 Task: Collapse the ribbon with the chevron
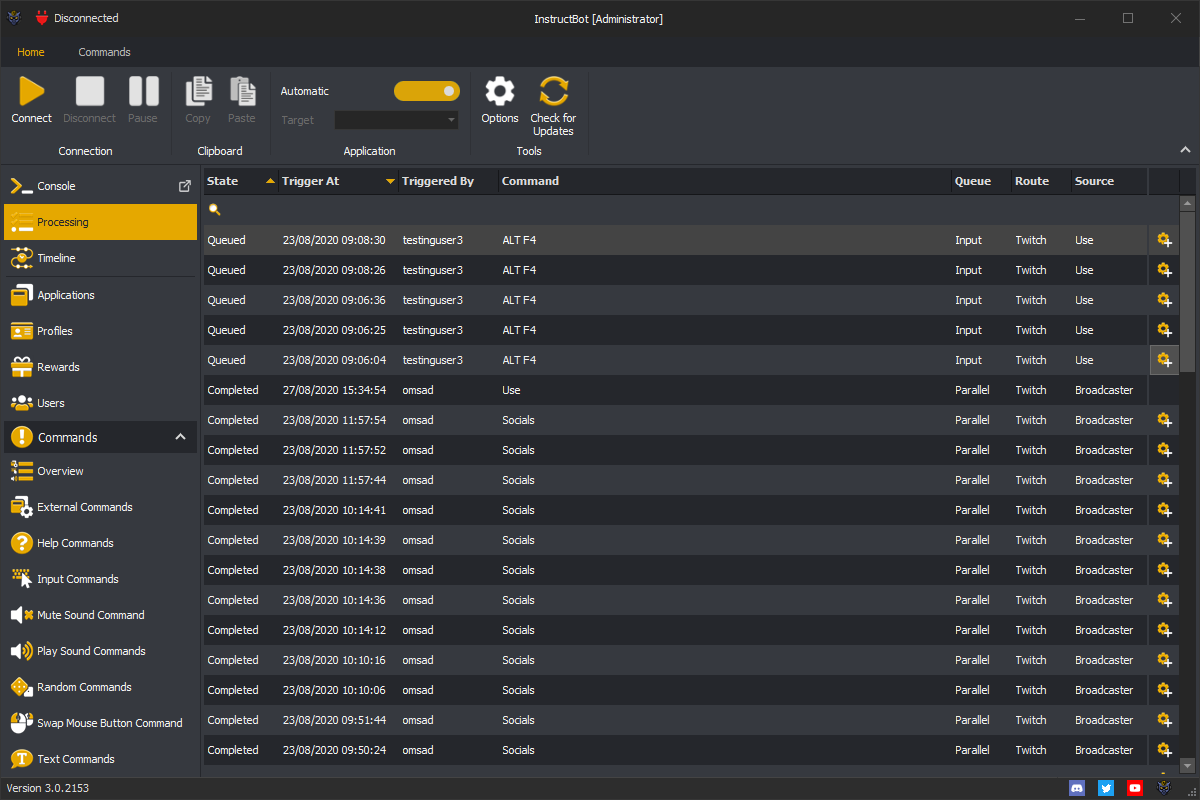(1185, 150)
